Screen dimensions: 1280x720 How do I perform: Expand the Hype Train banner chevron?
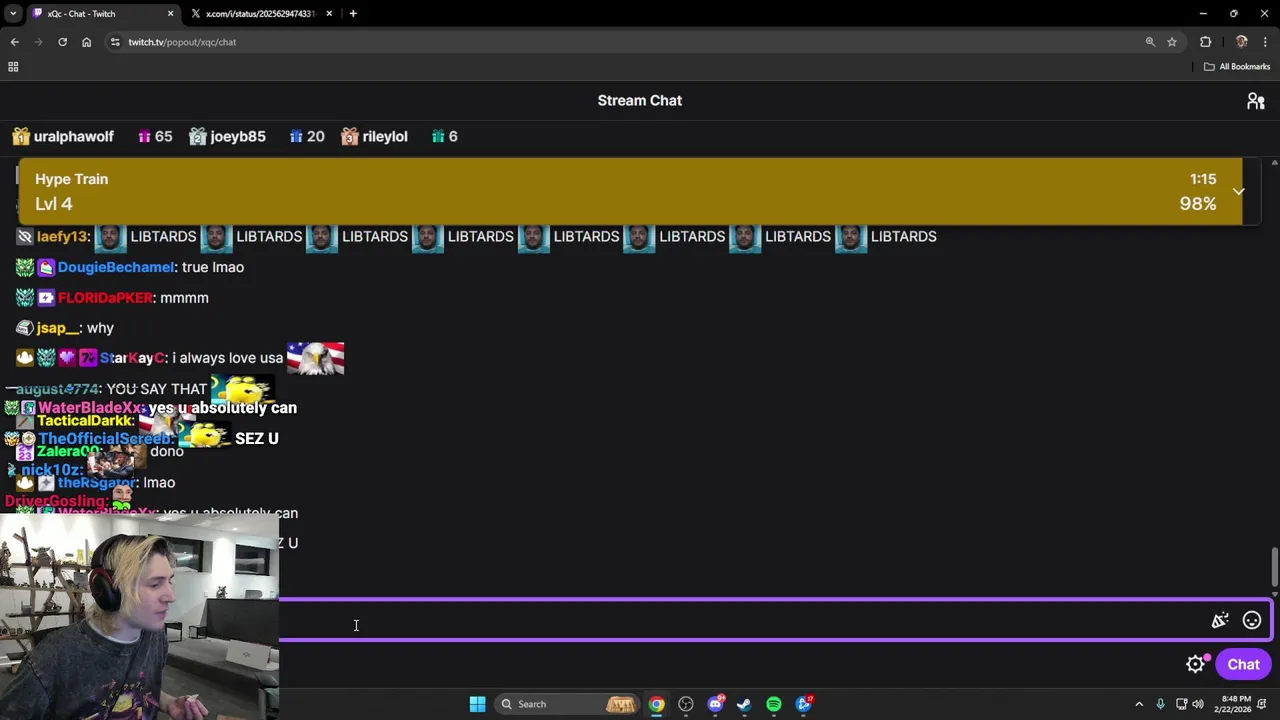coord(1238,191)
